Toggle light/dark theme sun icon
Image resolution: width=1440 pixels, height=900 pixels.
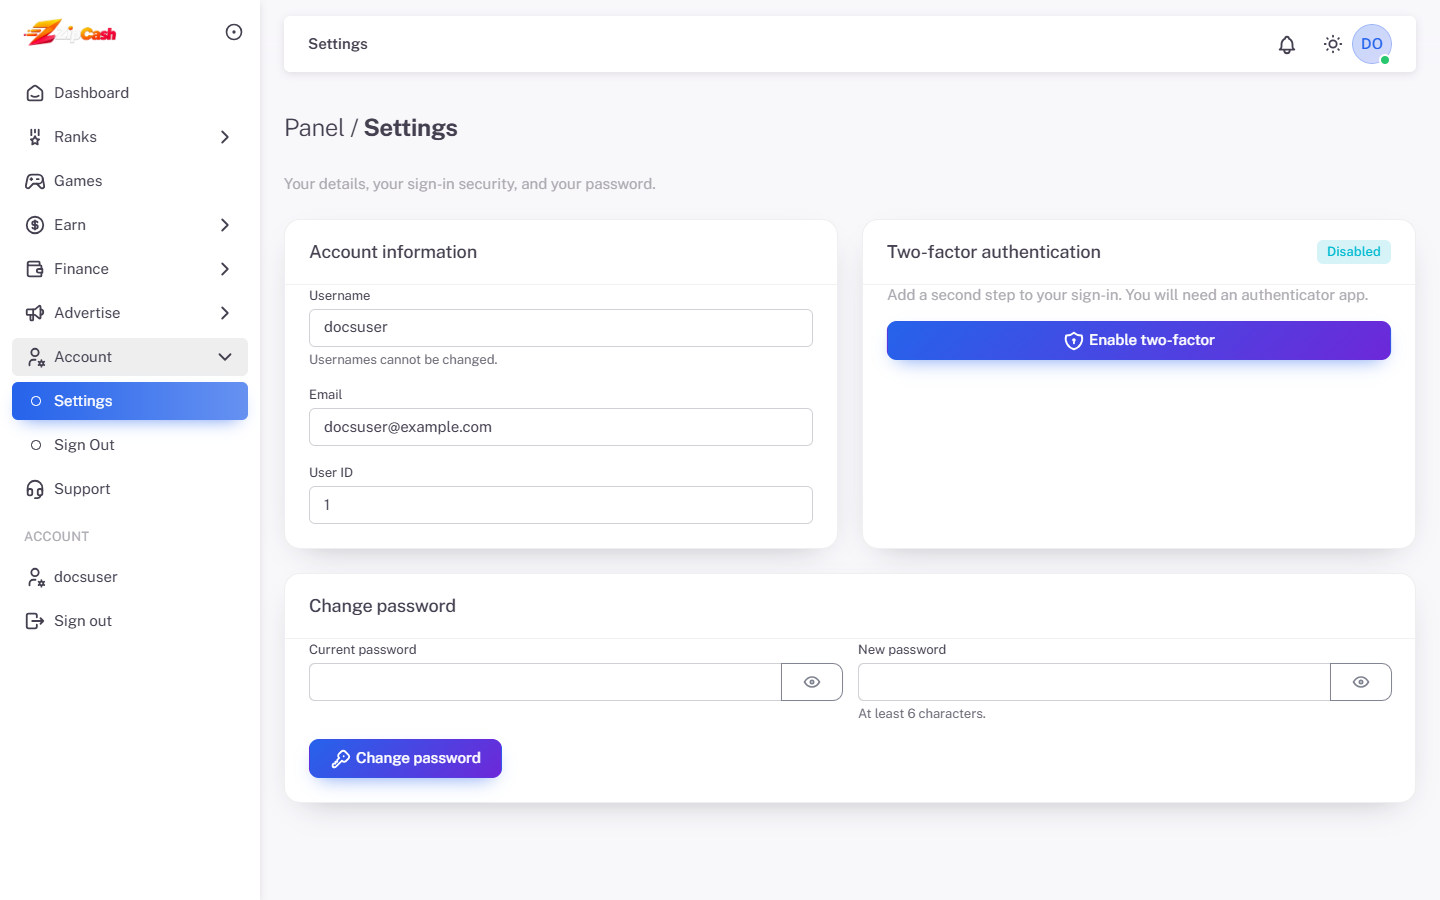tap(1333, 44)
